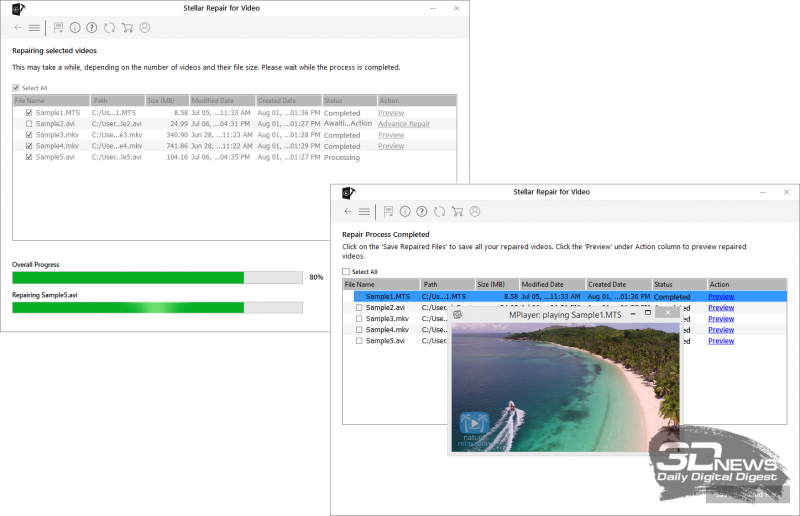Maximize the MPlayer window

tap(648, 313)
